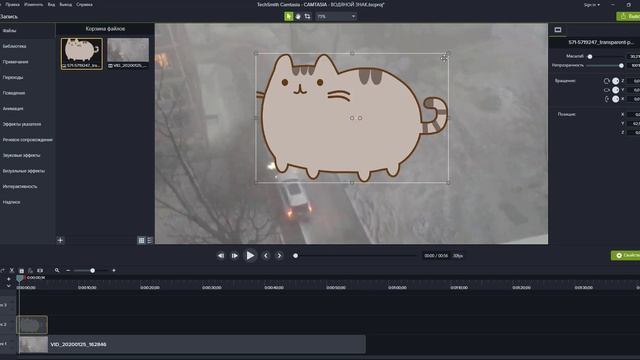Open the Вид menu
This screenshot has height=360, width=640.
51,4
